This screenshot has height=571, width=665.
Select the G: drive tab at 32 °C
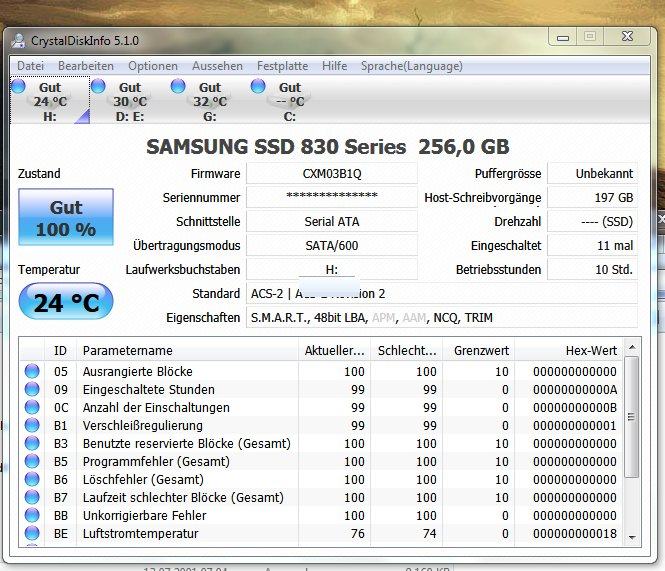click(x=210, y=101)
